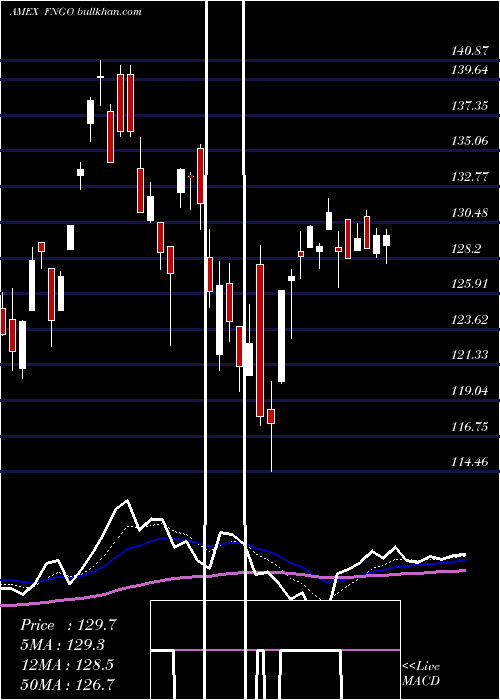
Task: Click the 121.33 price level label
Action: (x=470, y=355)
